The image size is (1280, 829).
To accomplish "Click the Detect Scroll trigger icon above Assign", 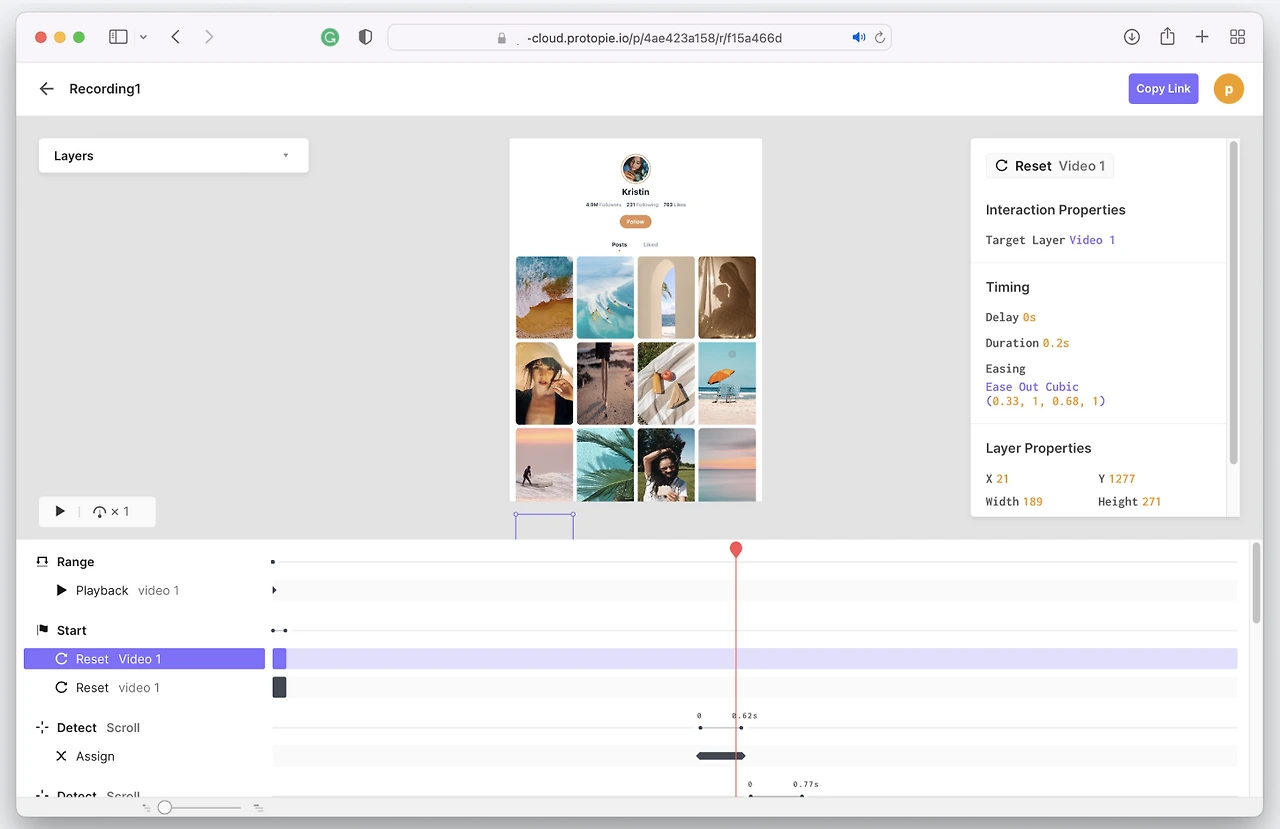I will point(42,728).
